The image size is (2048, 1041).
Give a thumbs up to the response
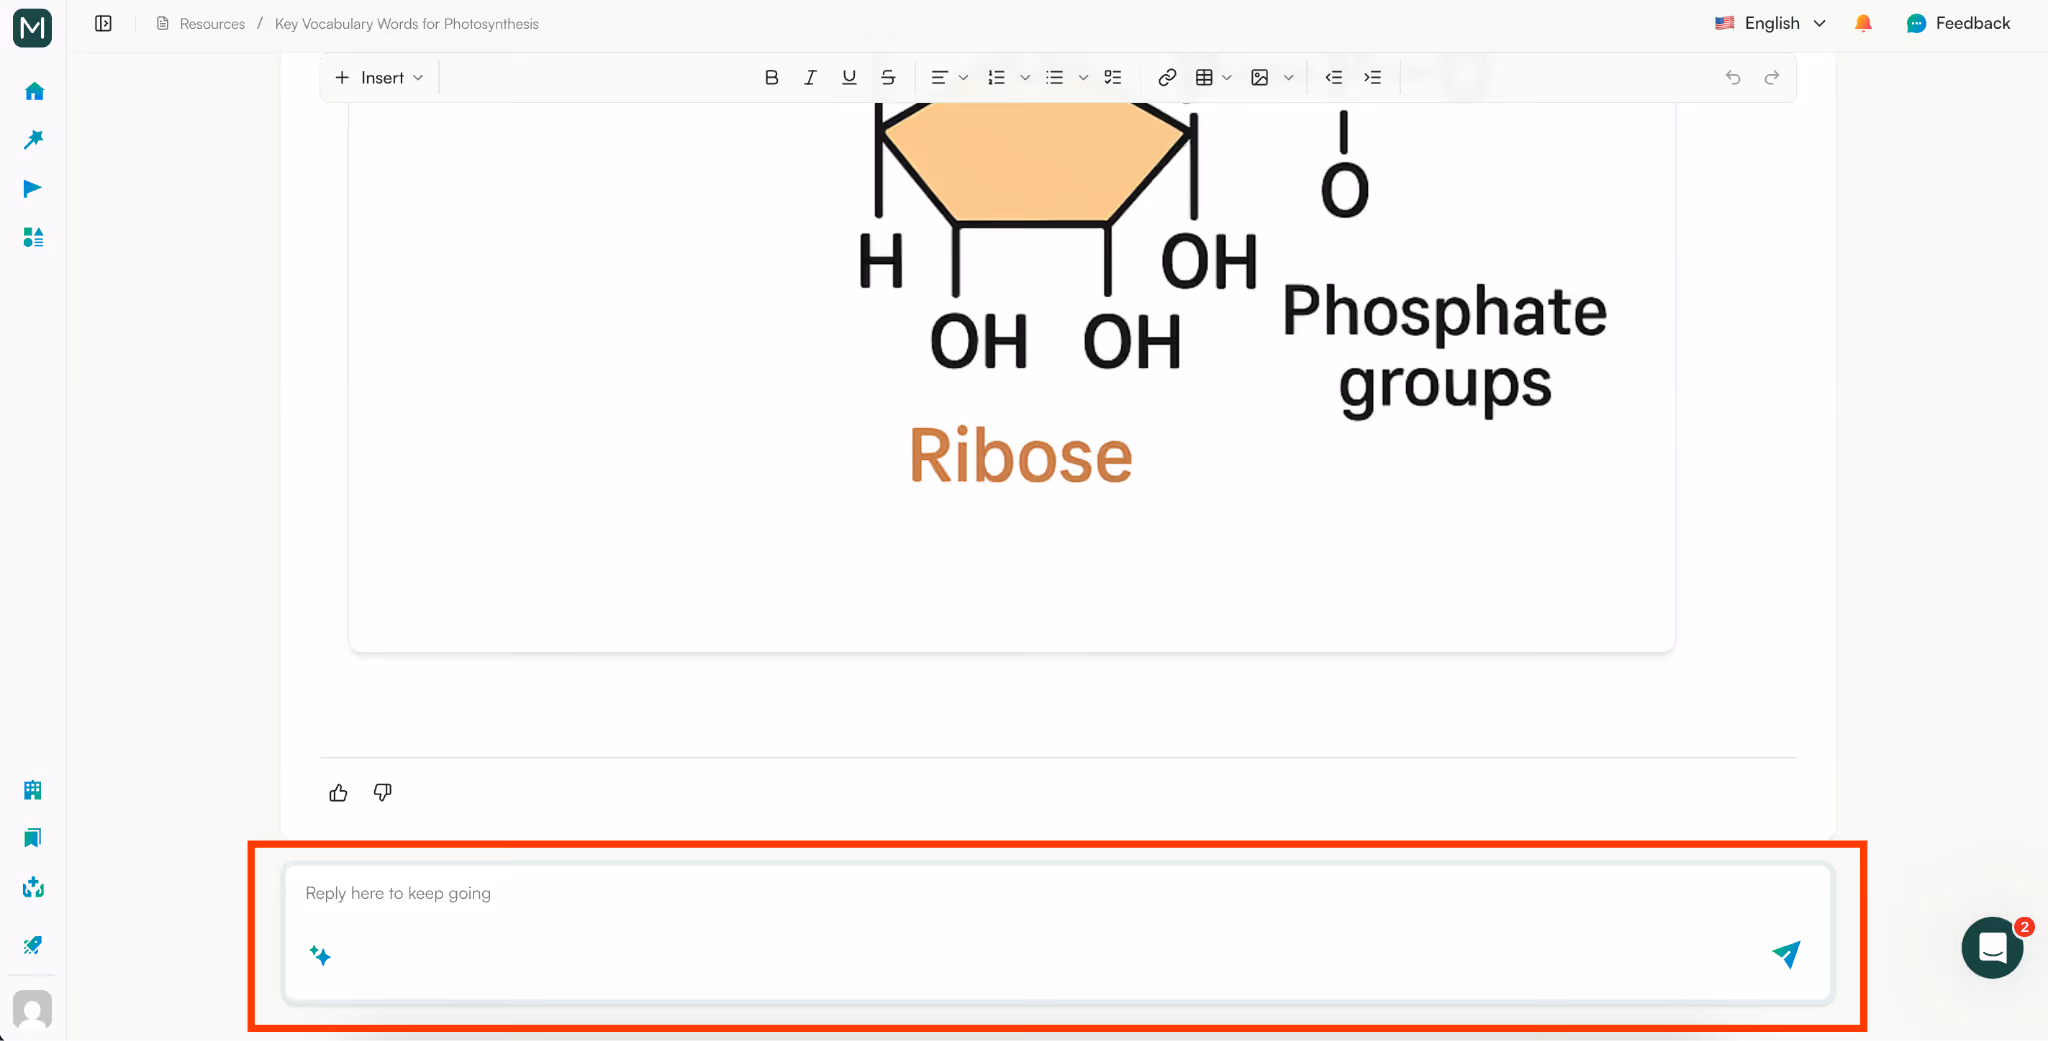click(338, 792)
